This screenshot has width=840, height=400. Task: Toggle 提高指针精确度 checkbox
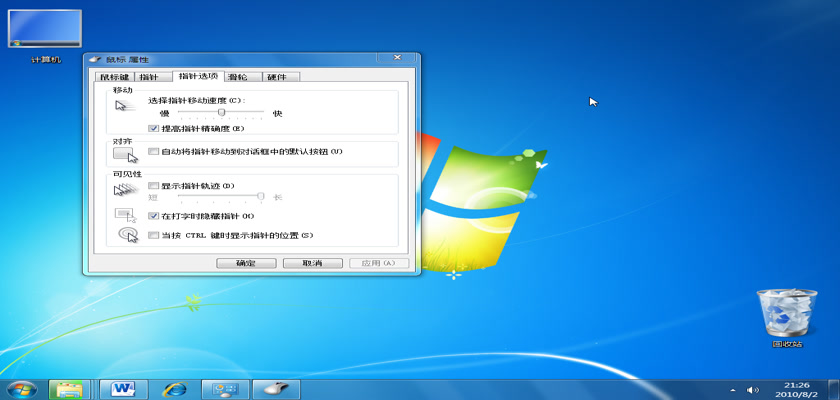pyautogui.click(x=153, y=128)
